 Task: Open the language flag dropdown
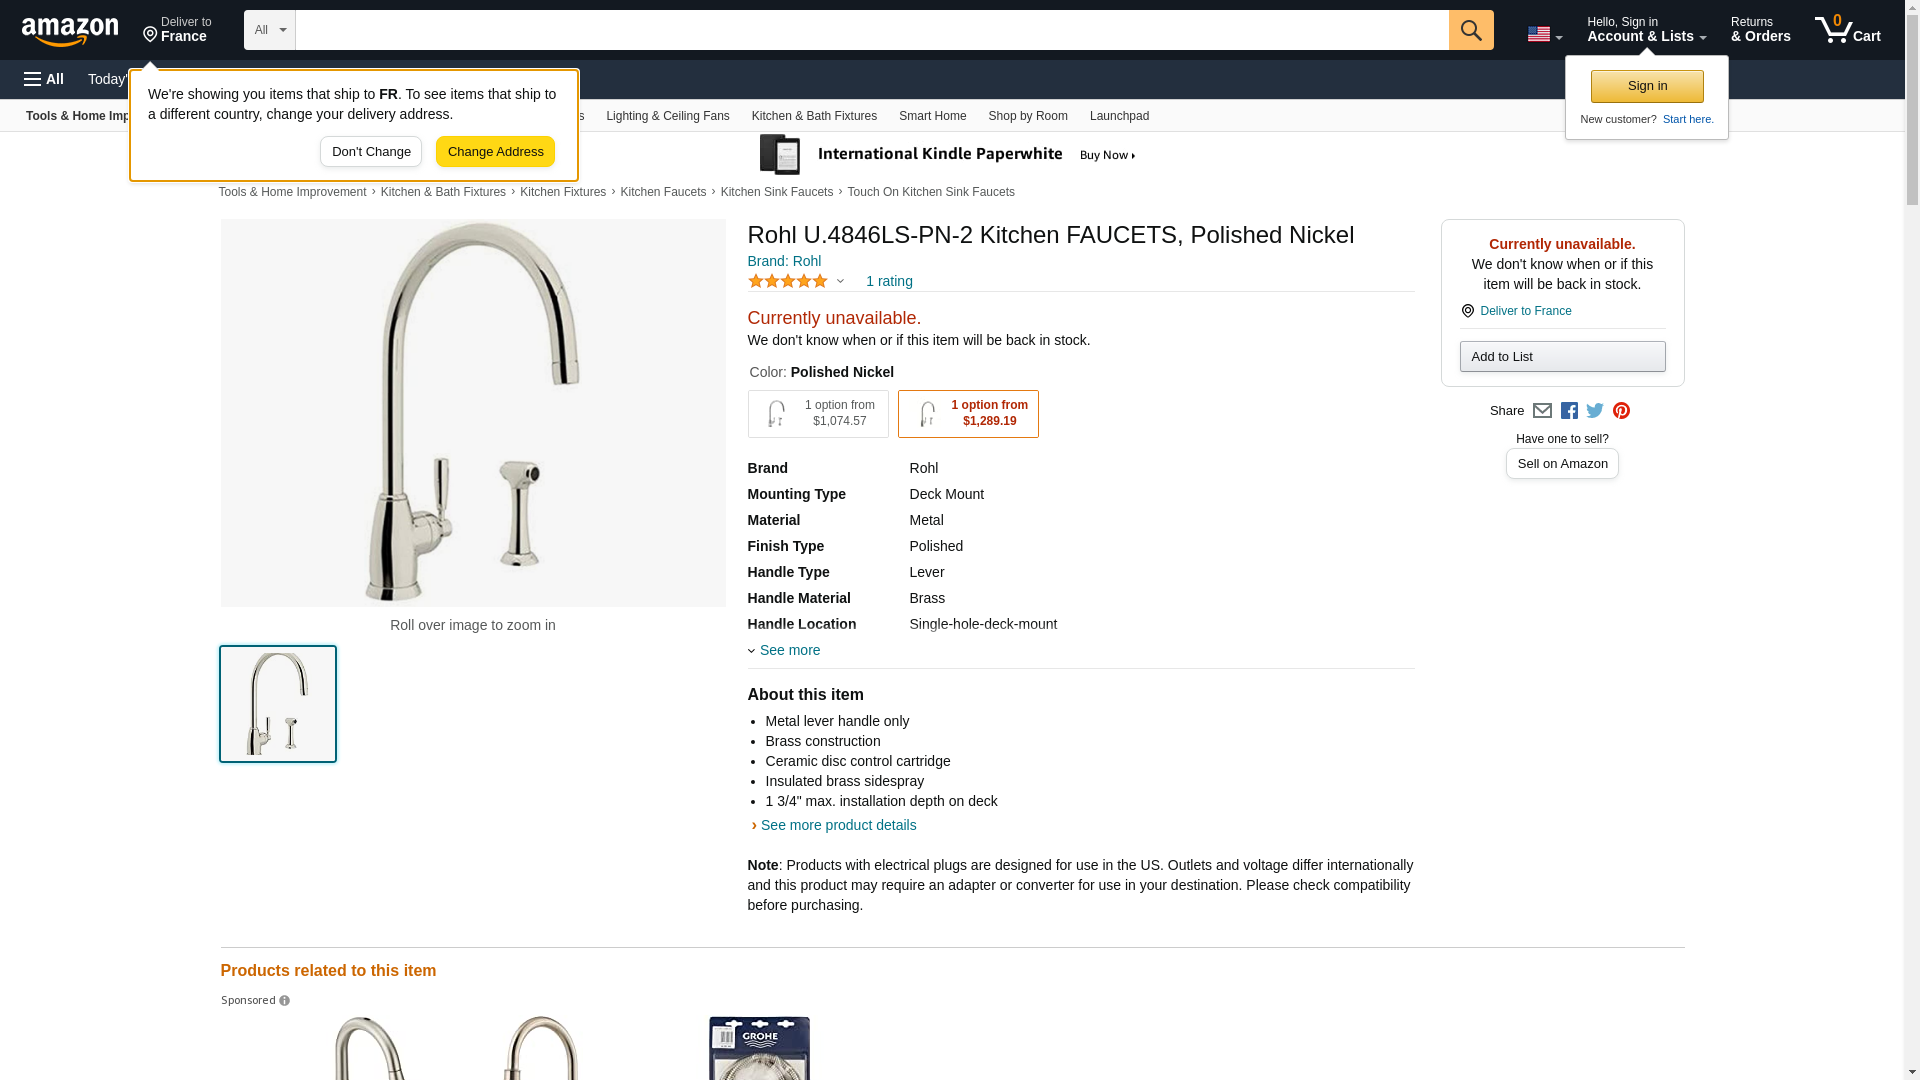(x=1545, y=34)
